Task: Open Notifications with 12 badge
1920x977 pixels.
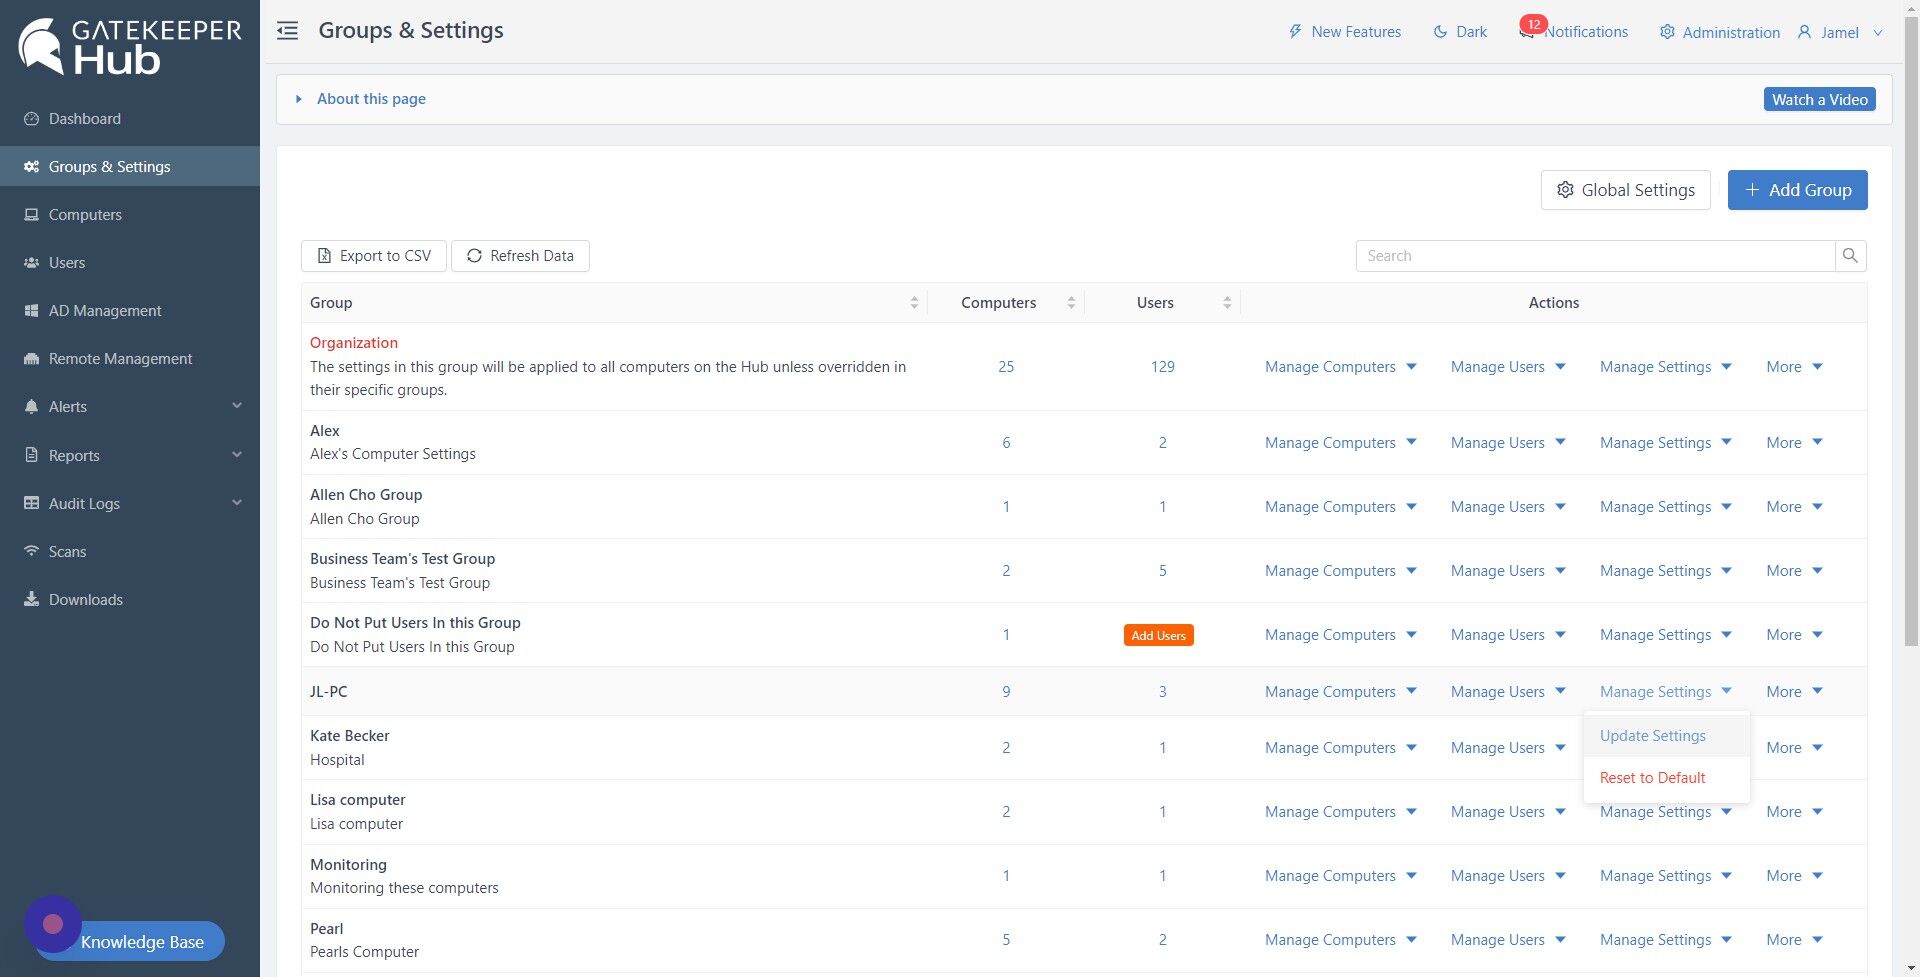Action: click(x=1573, y=31)
